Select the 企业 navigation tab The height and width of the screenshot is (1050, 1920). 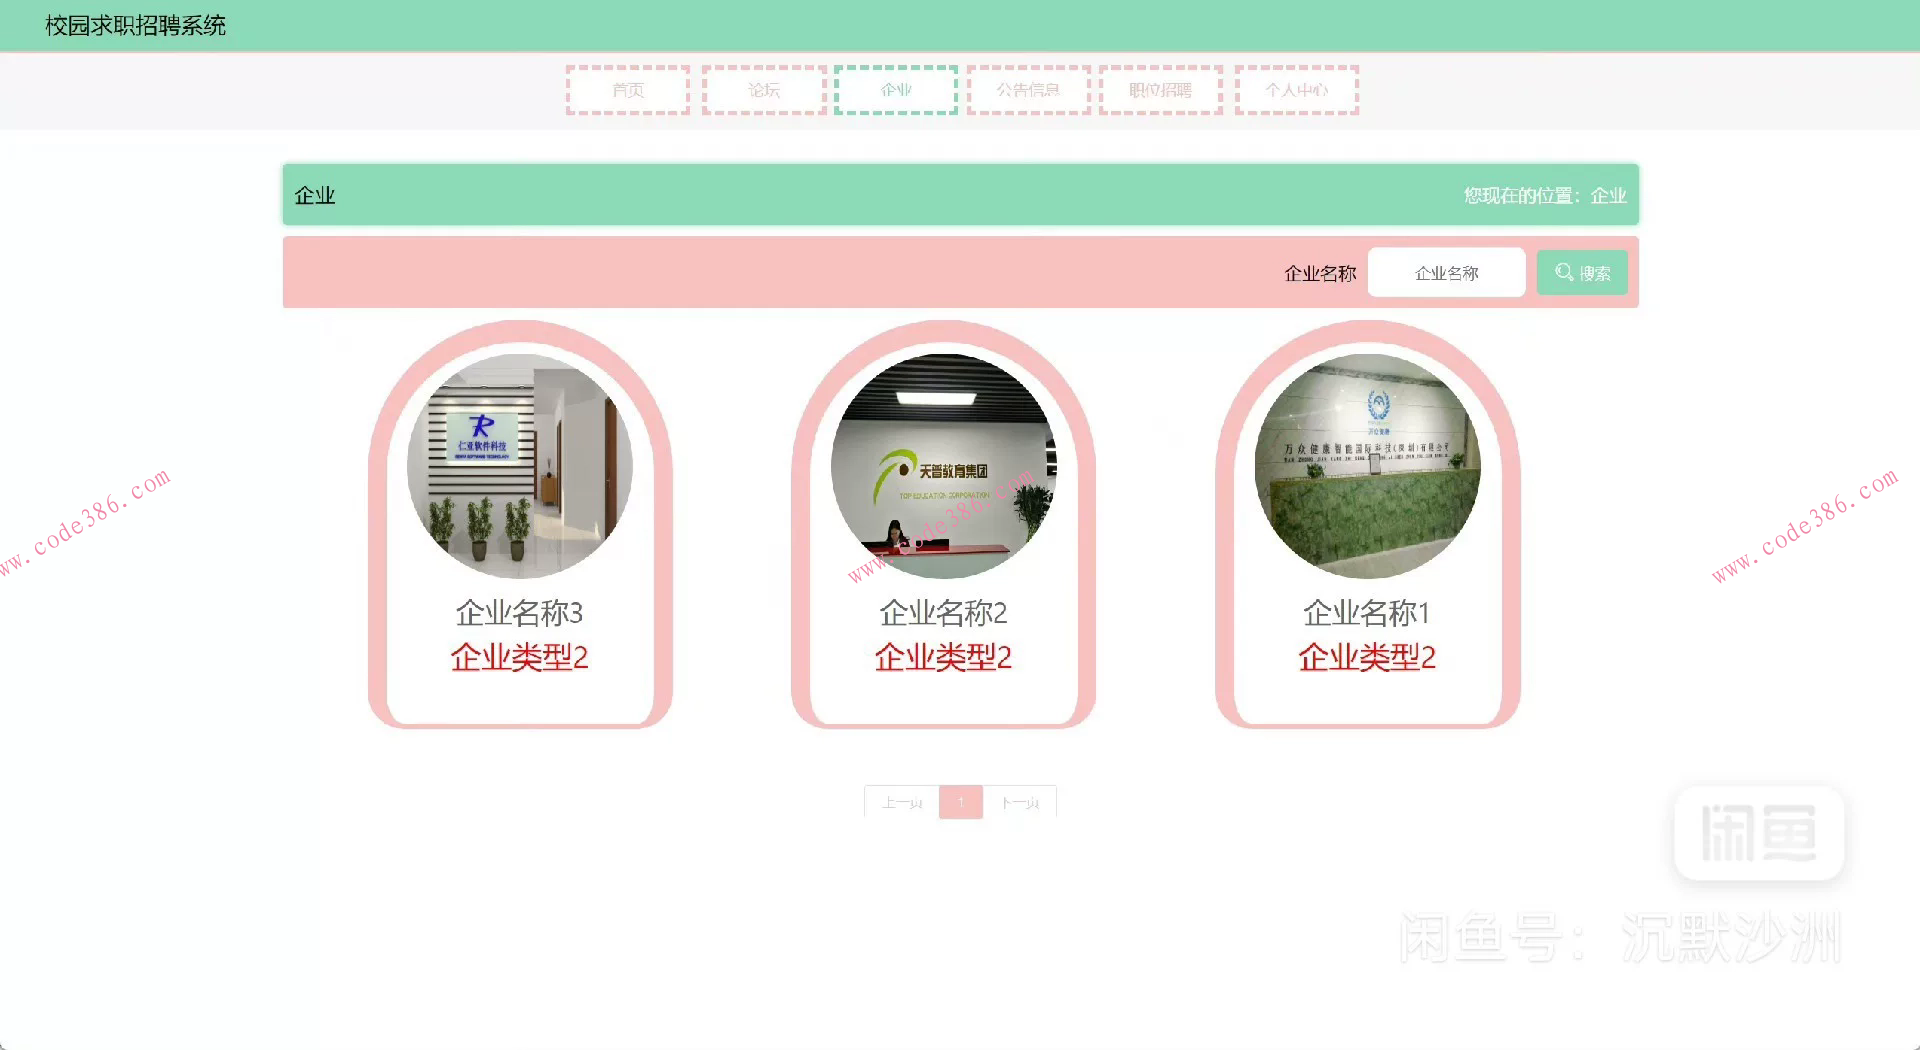[895, 90]
